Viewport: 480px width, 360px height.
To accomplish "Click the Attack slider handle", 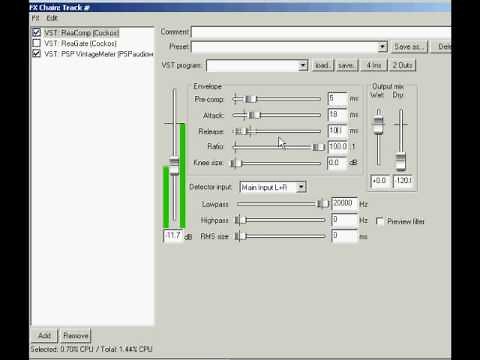I will pos(255,115).
